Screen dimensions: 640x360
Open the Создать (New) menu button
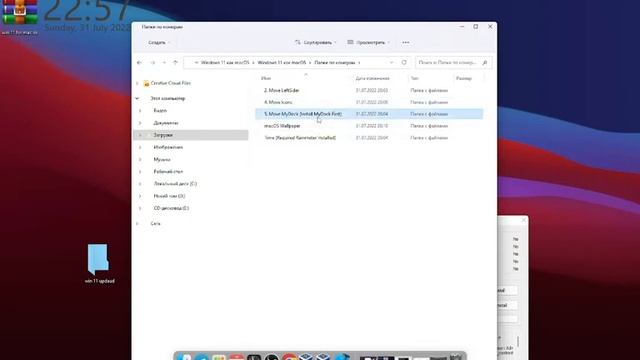point(159,42)
